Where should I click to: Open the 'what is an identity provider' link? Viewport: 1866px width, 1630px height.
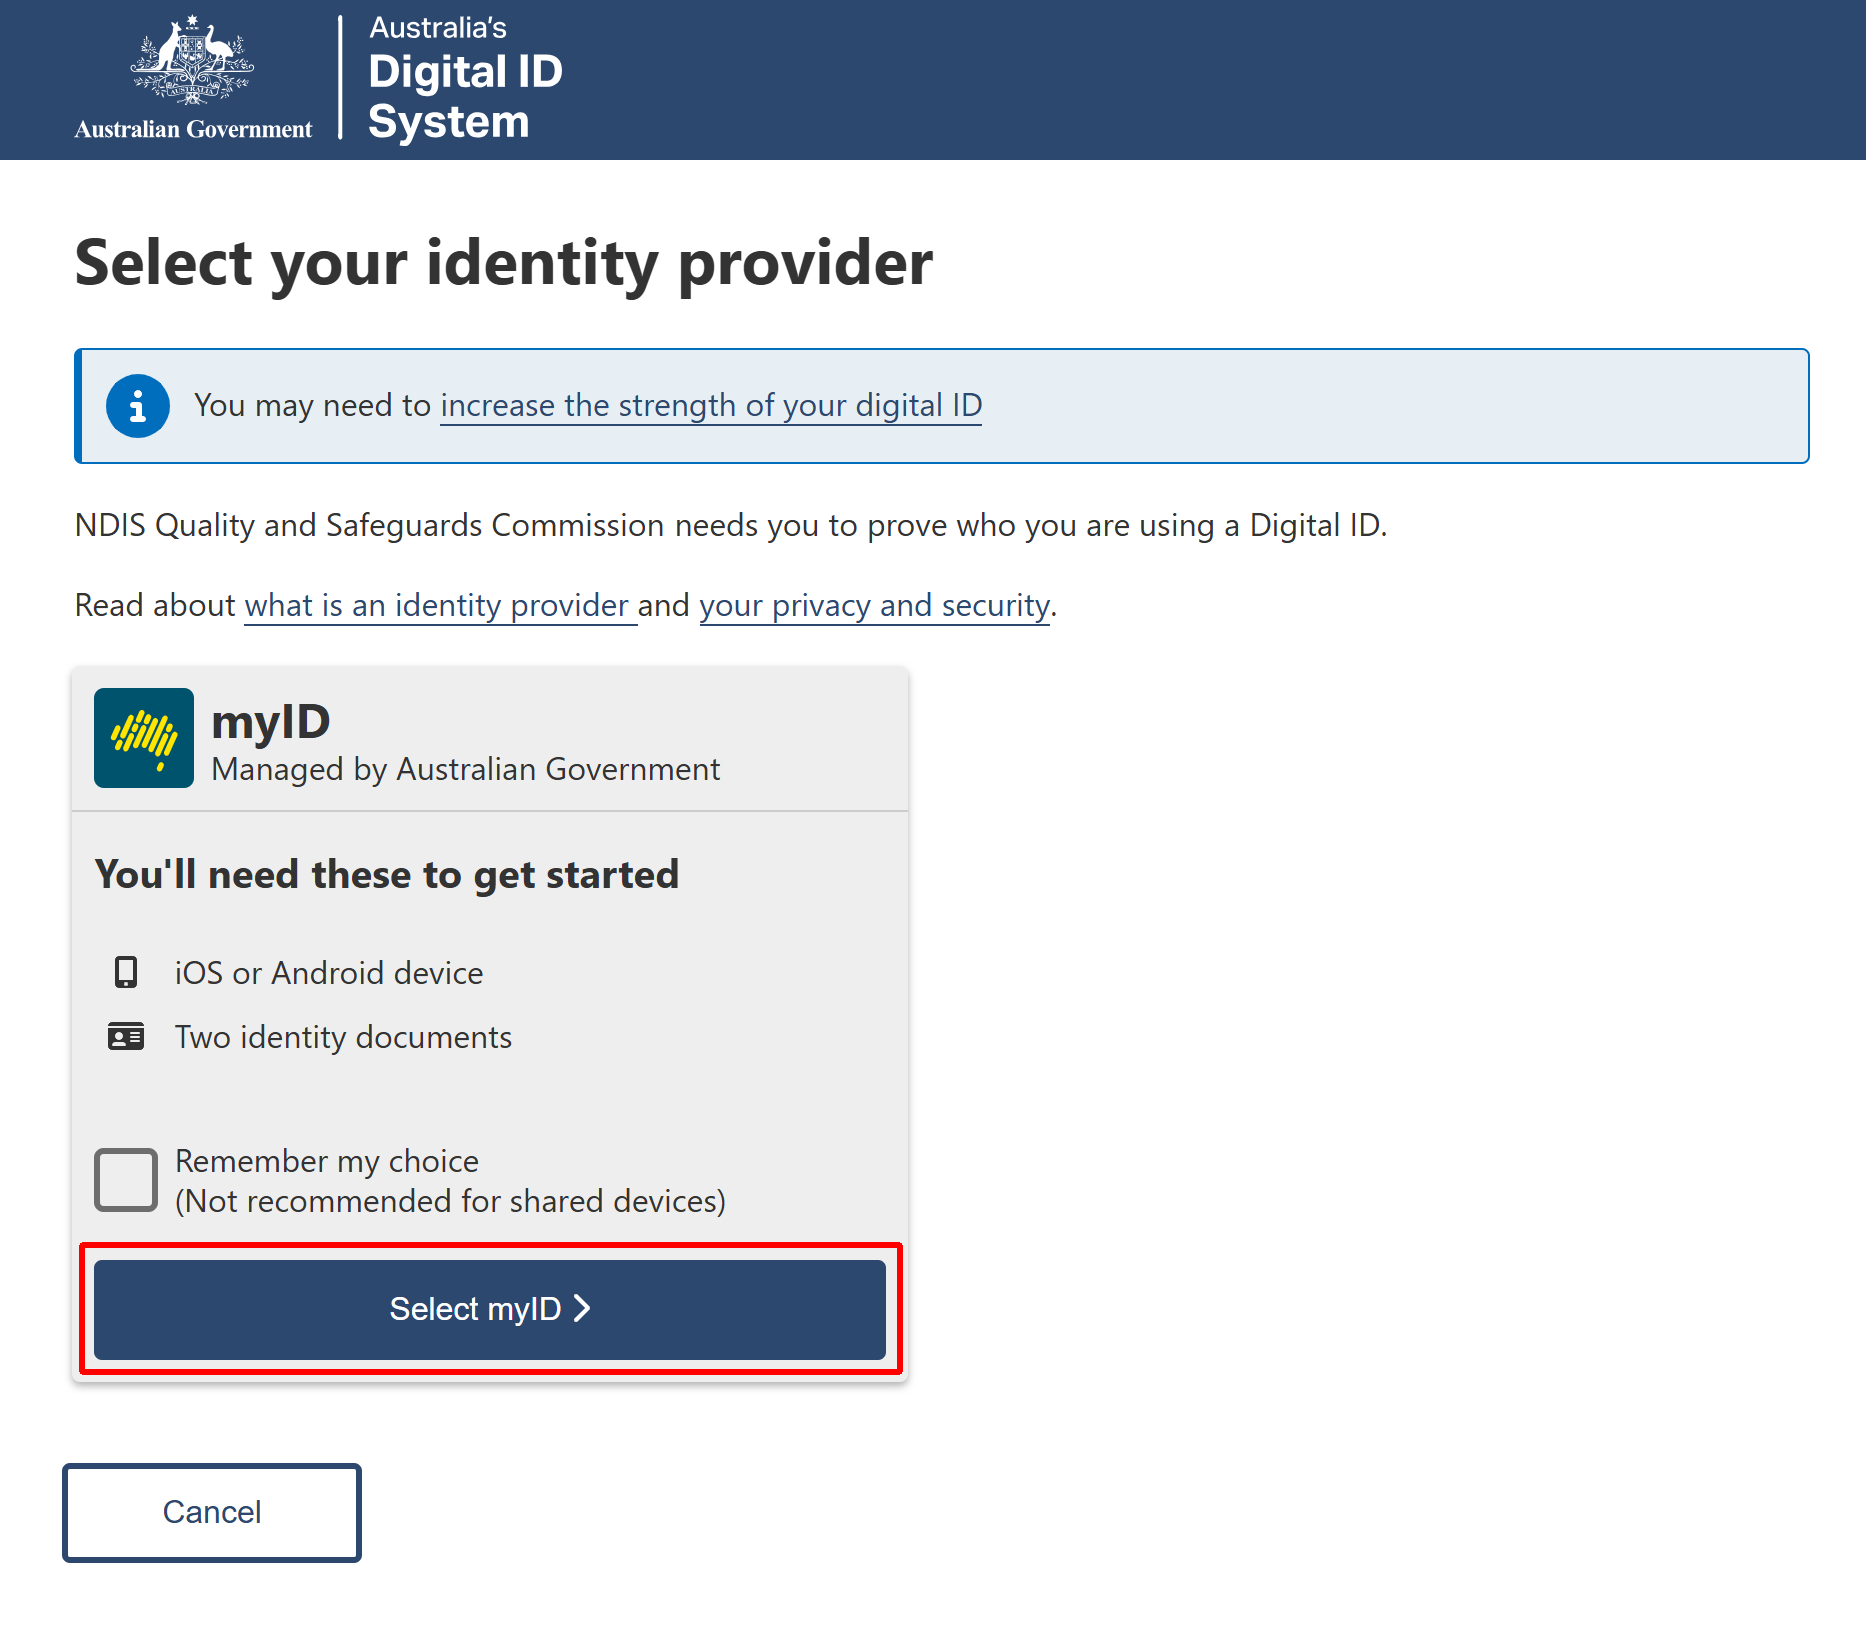437,606
